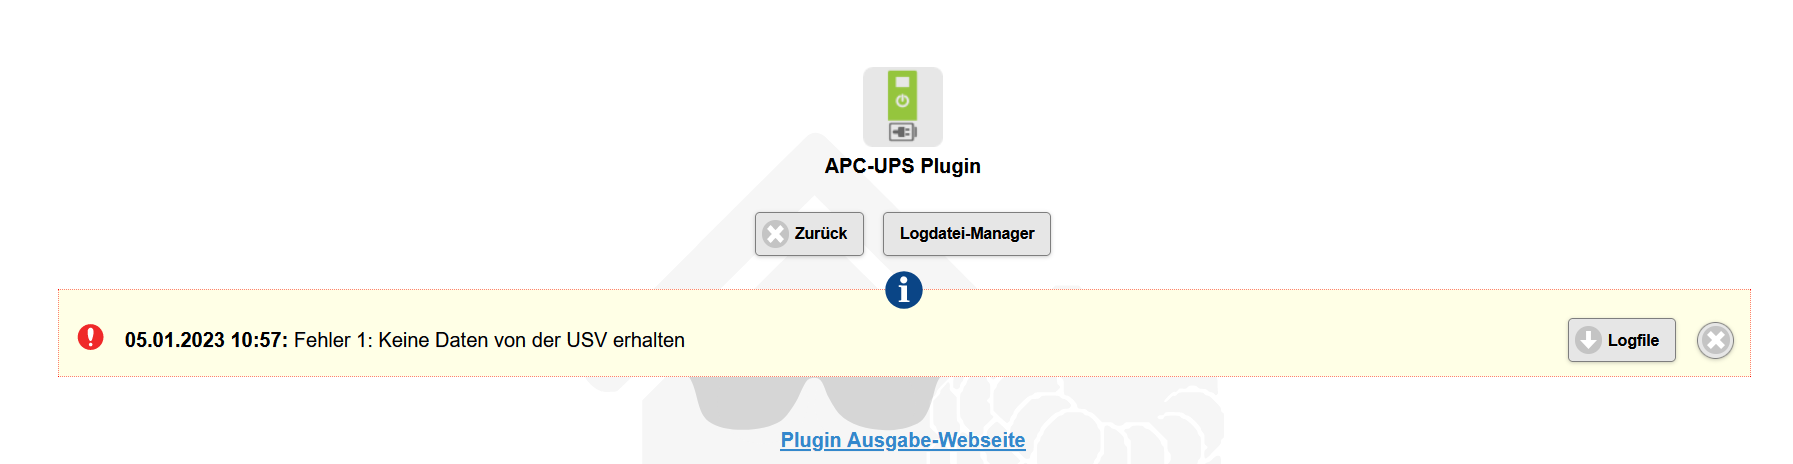Click the message 'Keine Daten von der USV erhalten'
The height and width of the screenshot is (464, 1793).
[x=531, y=340]
